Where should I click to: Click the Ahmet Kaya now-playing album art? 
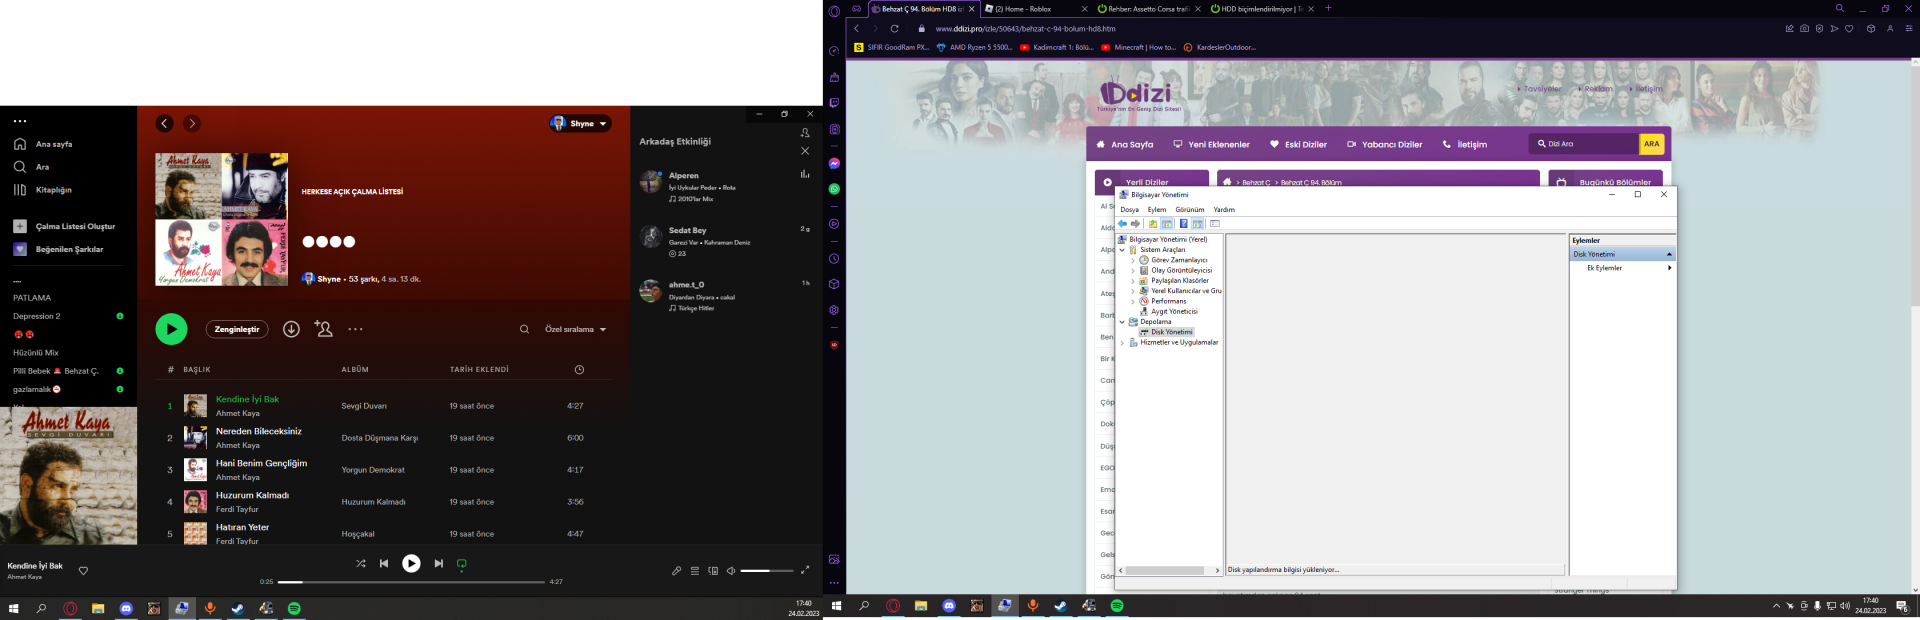68,475
